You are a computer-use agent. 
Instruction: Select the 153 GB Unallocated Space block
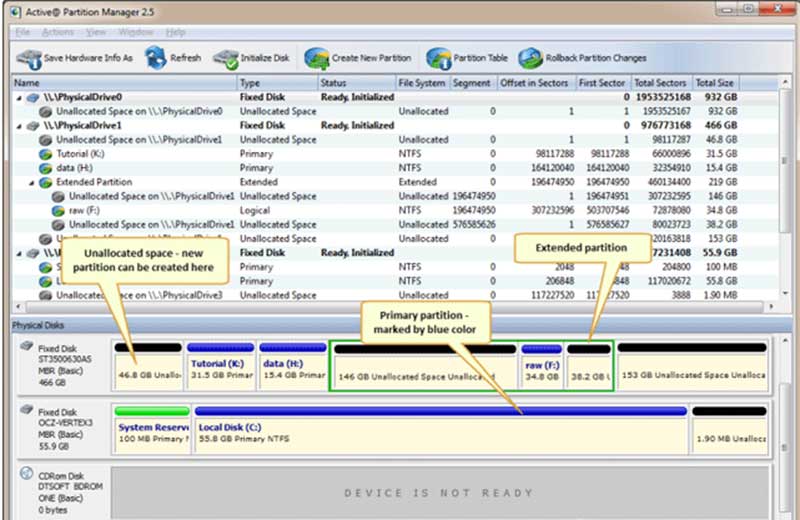point(692,366)
